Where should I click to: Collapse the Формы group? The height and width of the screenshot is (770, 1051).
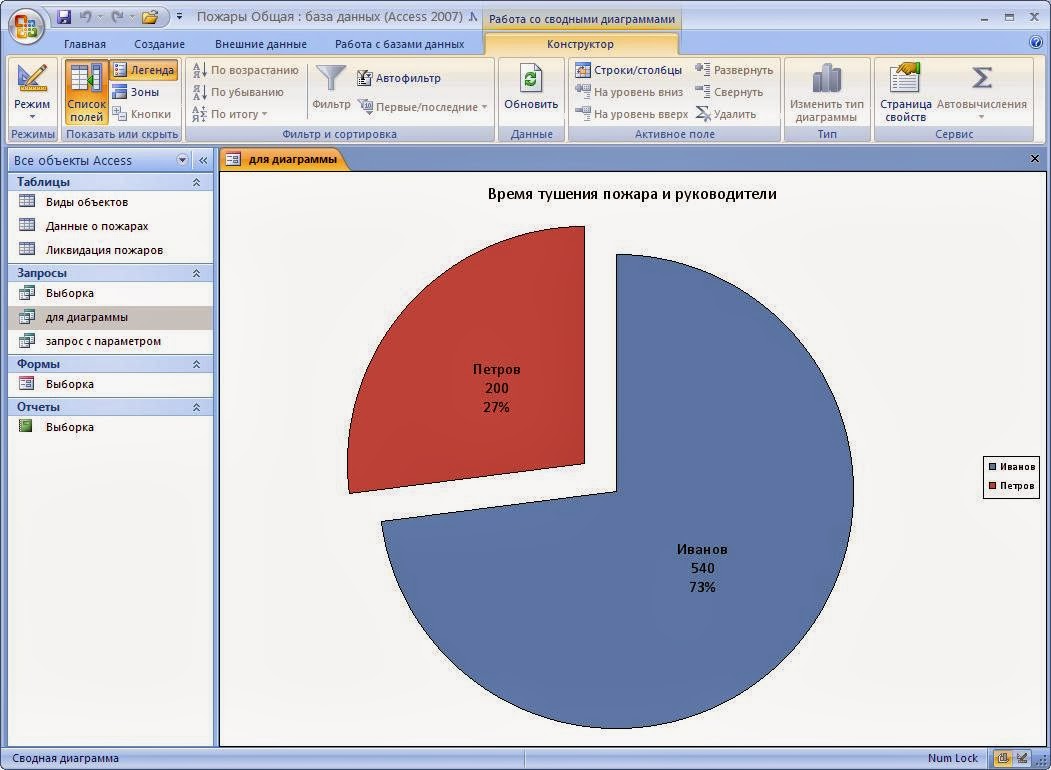click(196, 365)
